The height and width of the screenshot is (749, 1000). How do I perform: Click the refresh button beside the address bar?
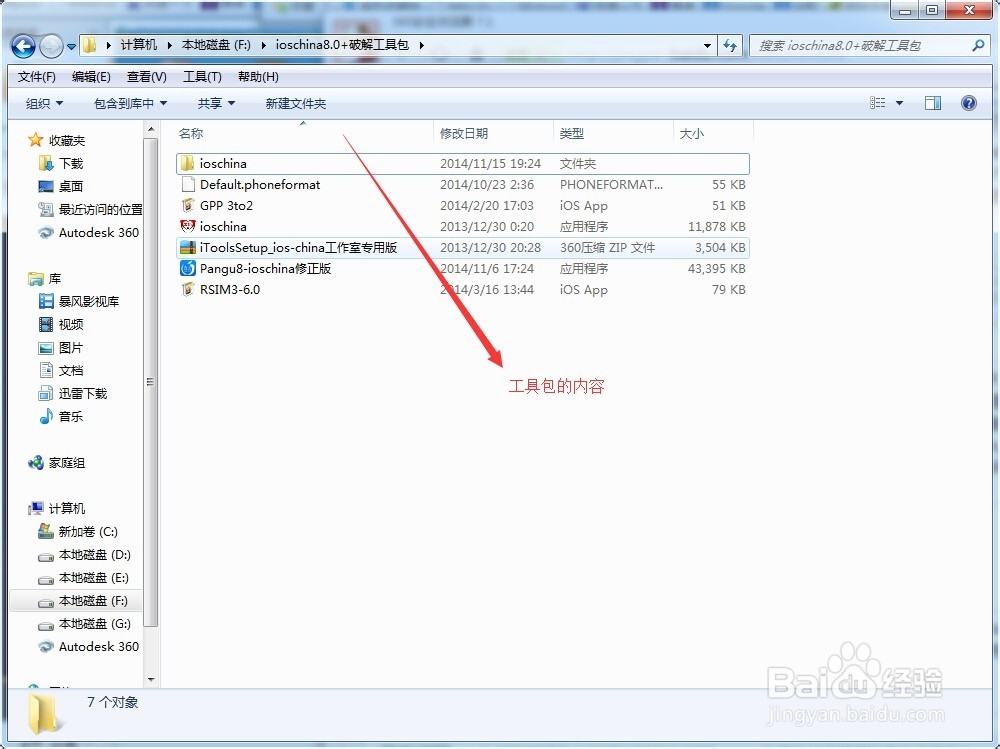(x=730, y=46)
